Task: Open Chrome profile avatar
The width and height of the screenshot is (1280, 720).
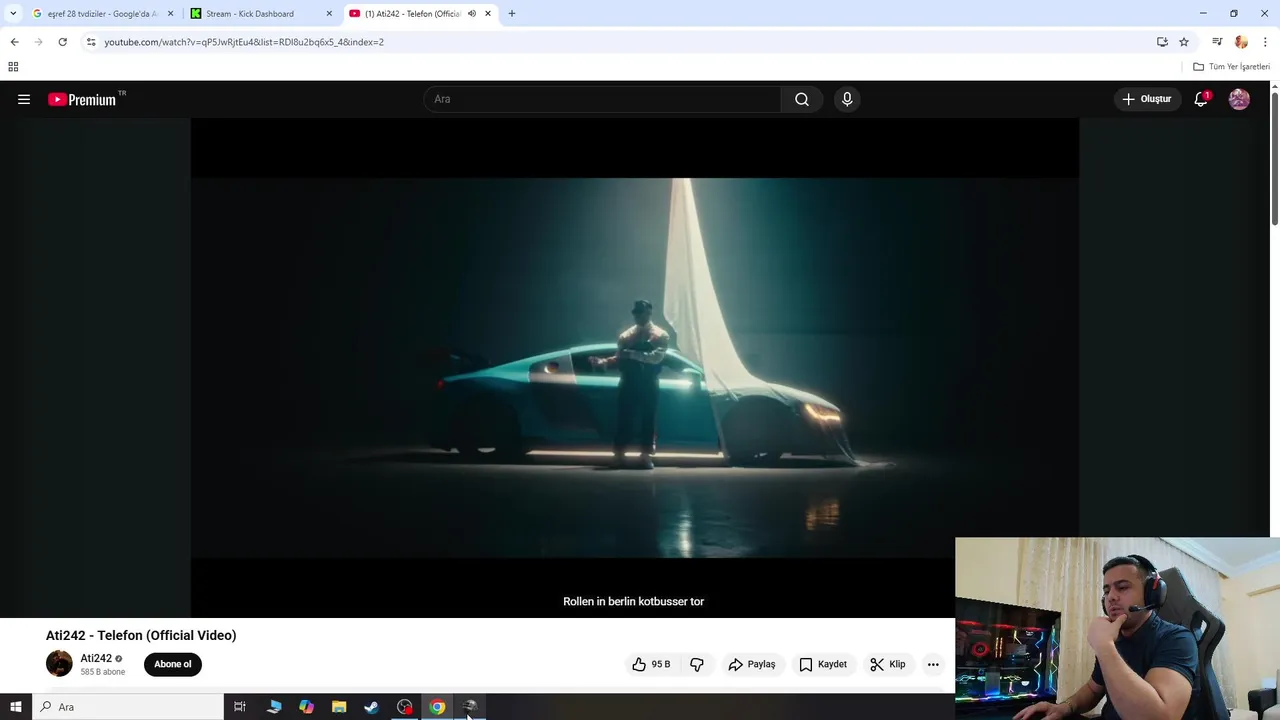Action: click(1241, 42)
